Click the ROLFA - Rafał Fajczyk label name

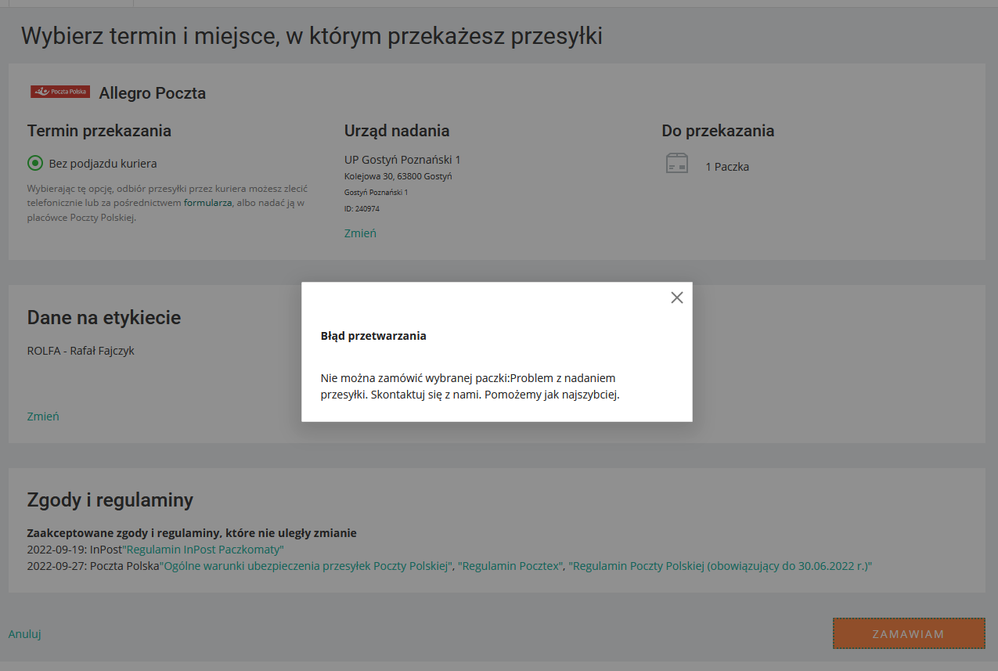pos(80,351)
